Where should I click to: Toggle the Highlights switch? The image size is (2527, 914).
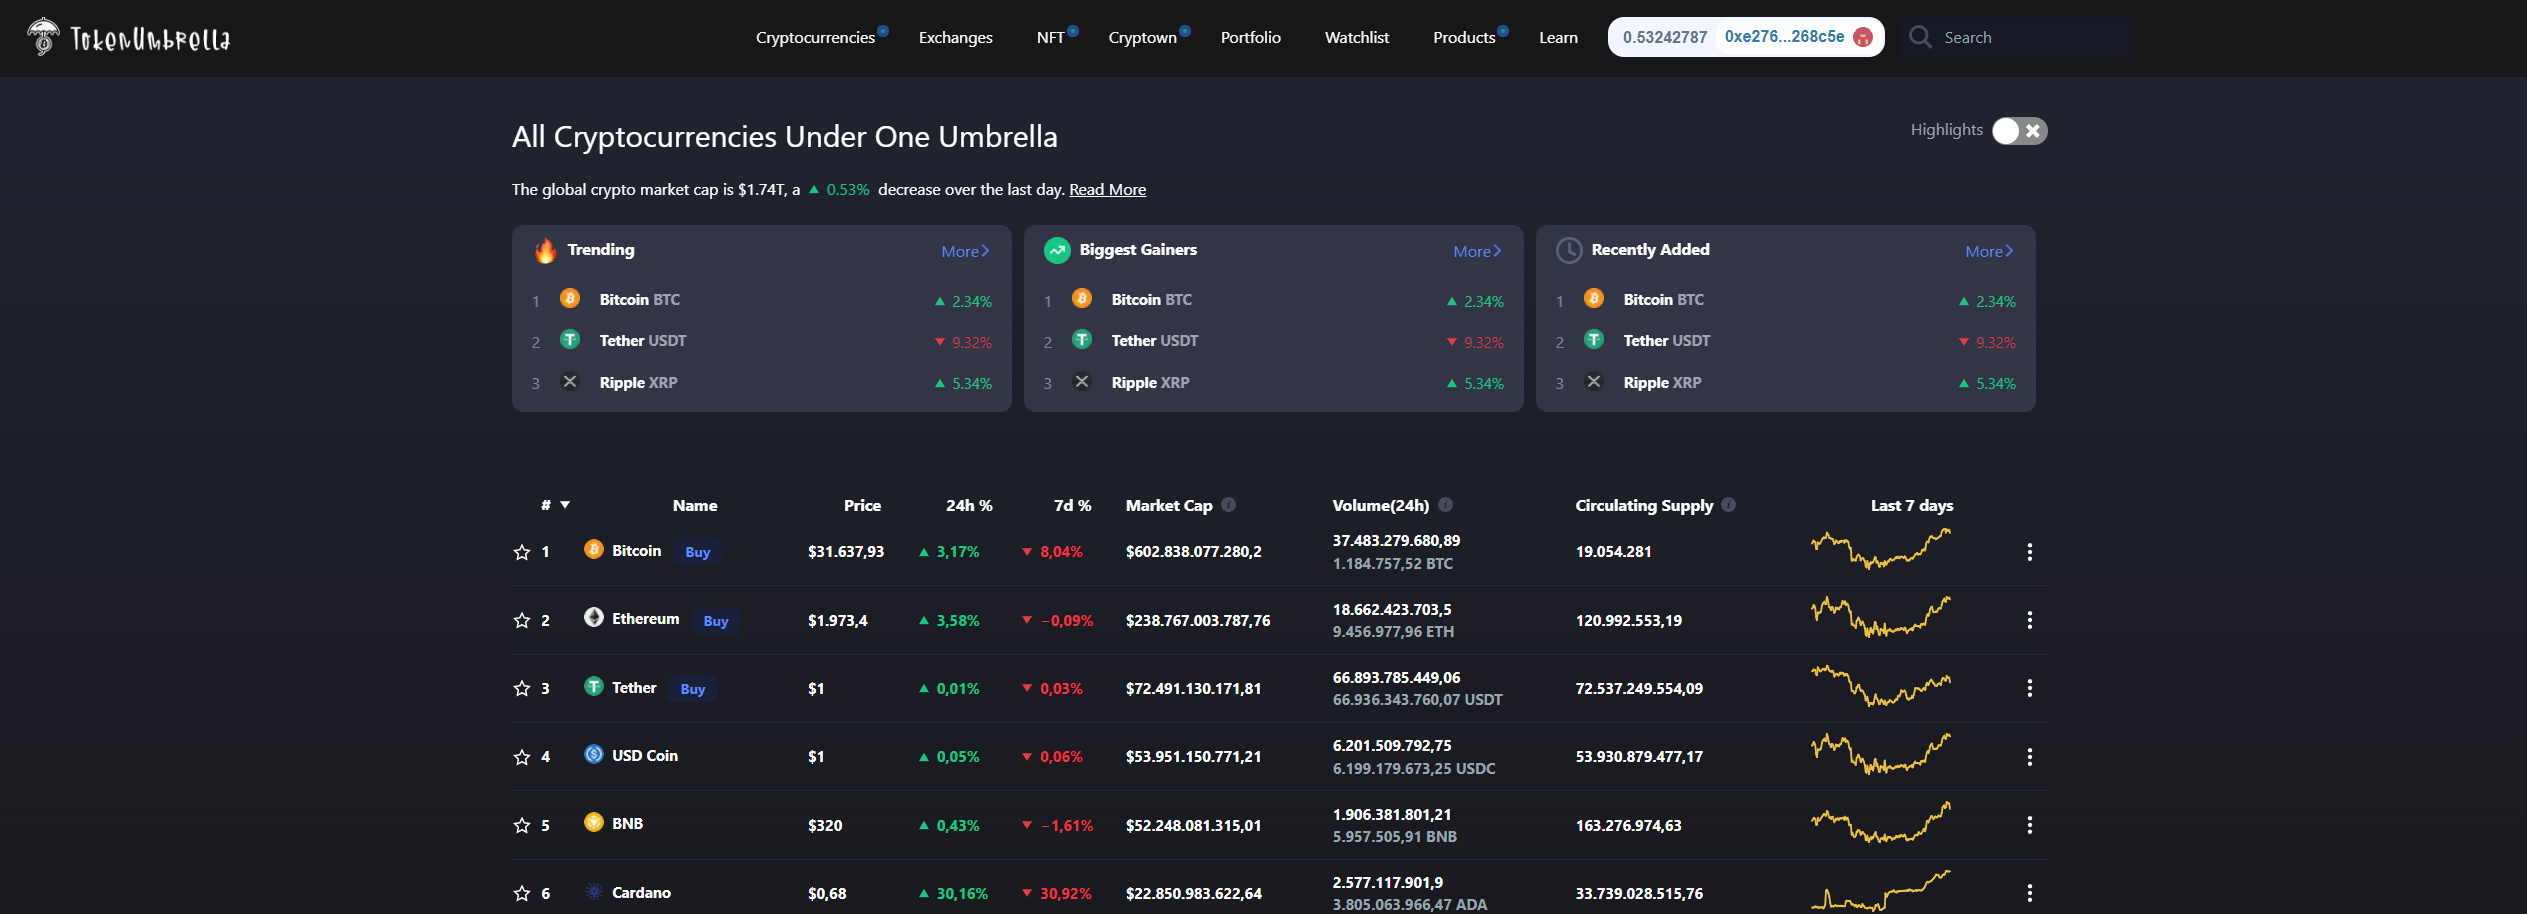click(2019, 131)
